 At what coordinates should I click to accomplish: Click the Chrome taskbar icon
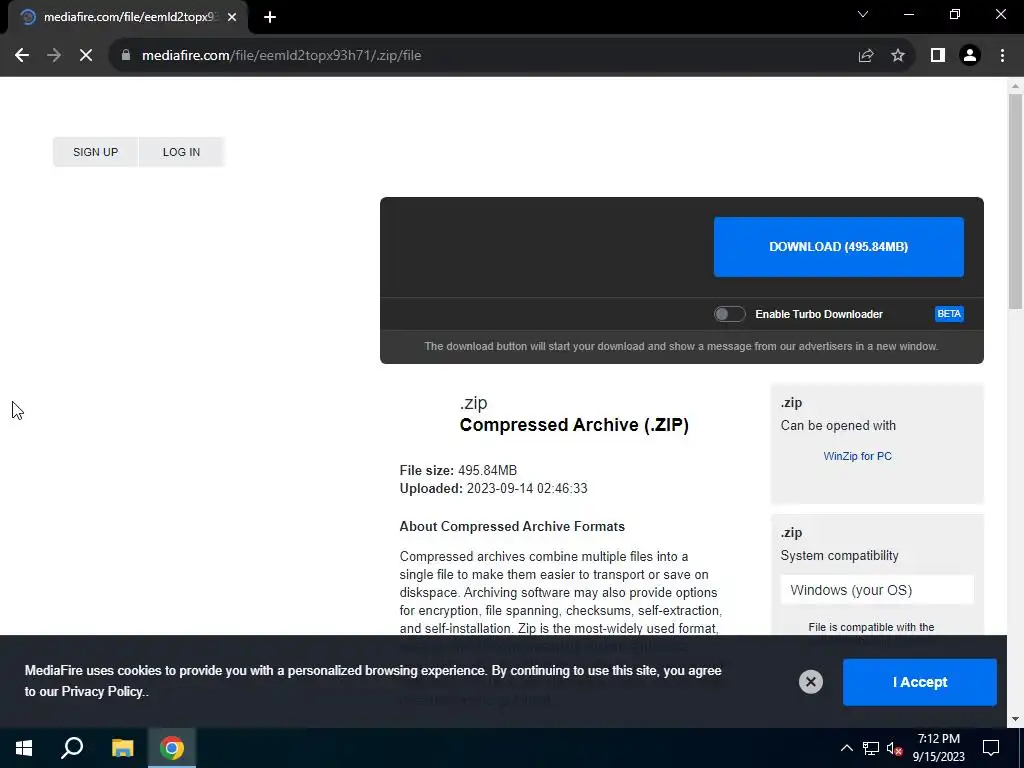coord(172,748)
